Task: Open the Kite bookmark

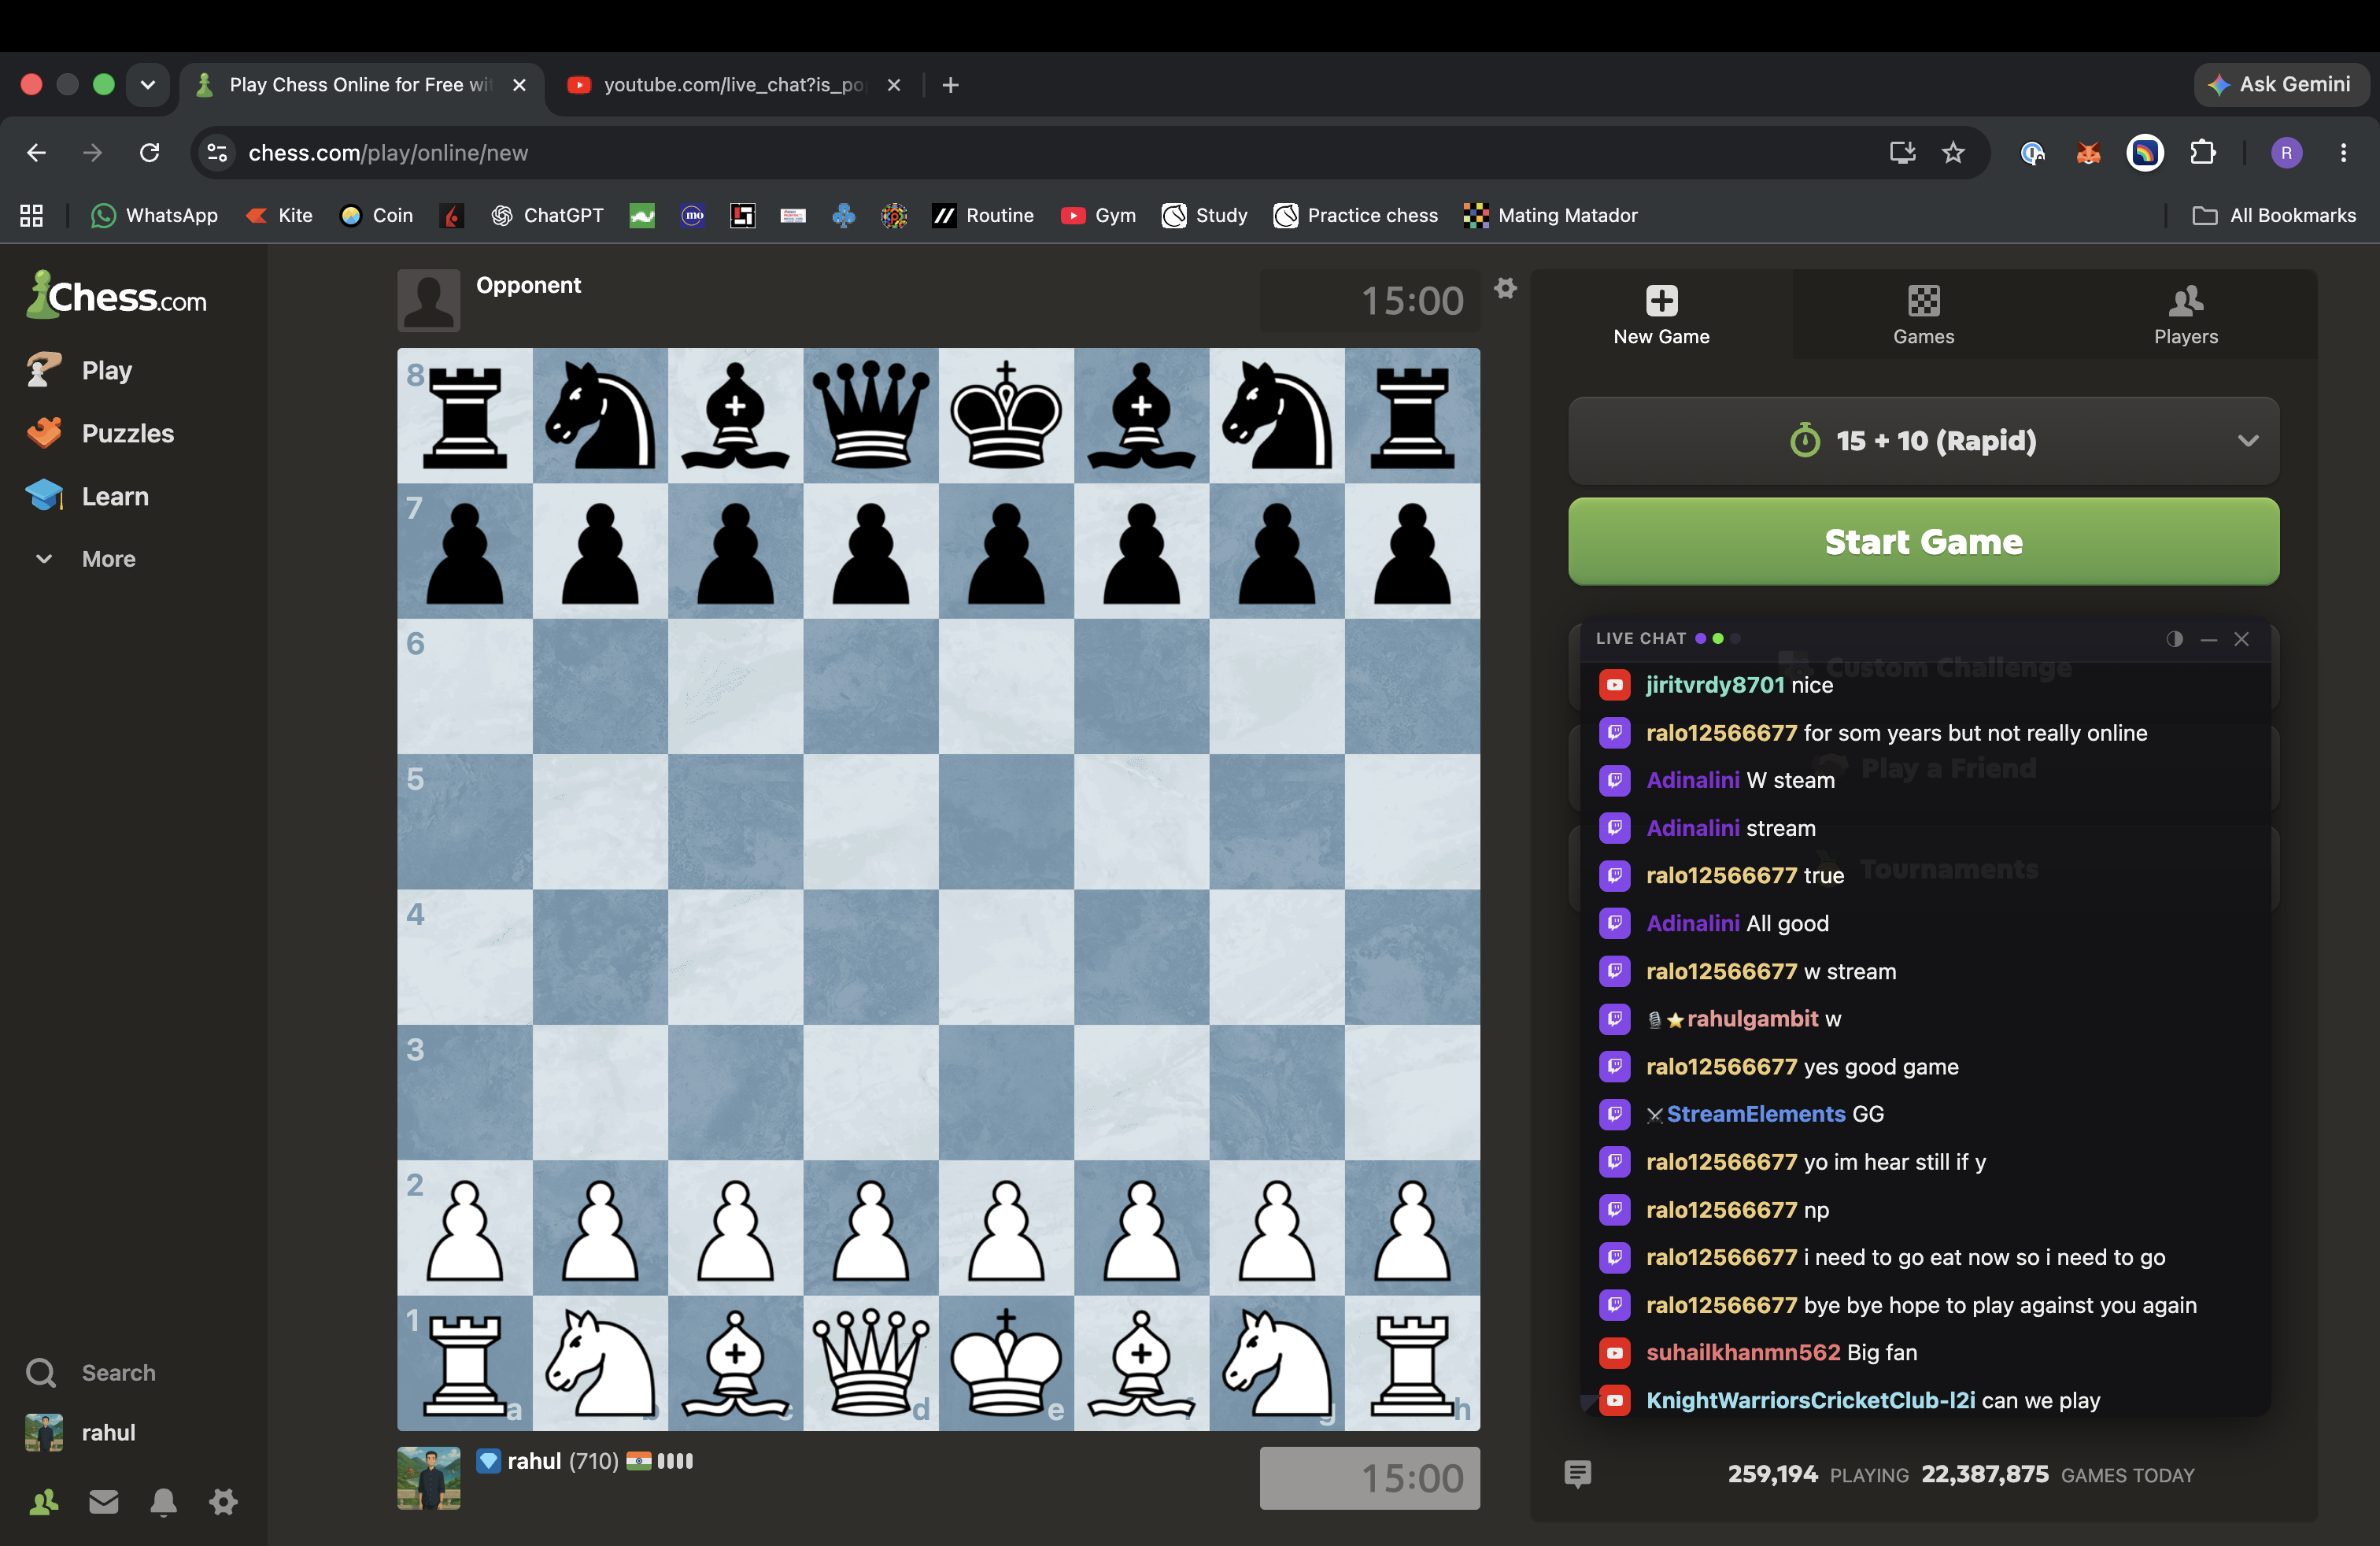Action: point(280,215)
